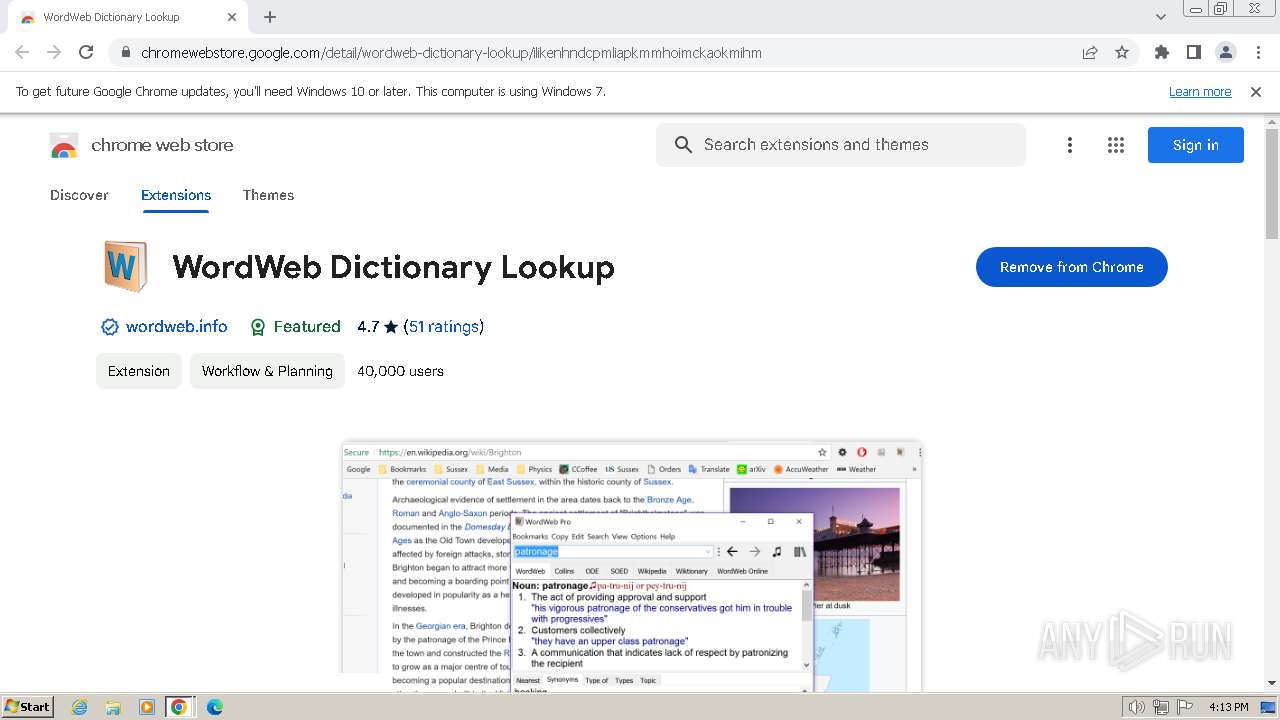Switch to the Themes tab
The image size is (1280, 720).
click(268, 195)
